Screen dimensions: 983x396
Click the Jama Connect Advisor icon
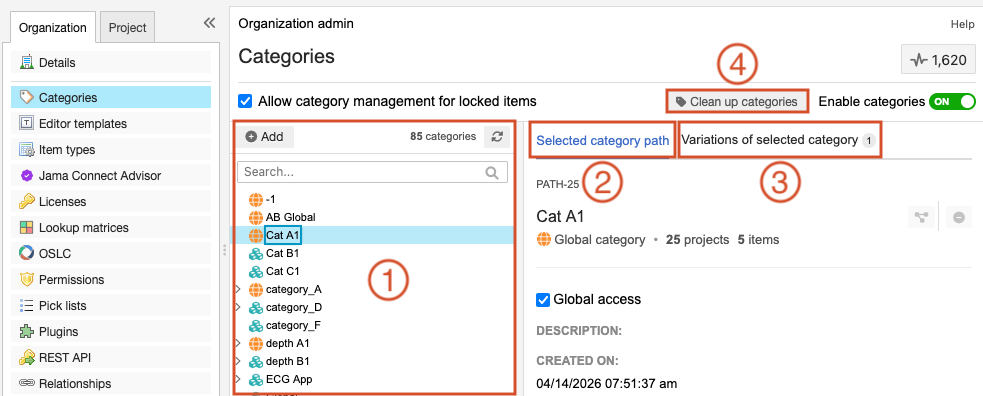tap(26, 176)
